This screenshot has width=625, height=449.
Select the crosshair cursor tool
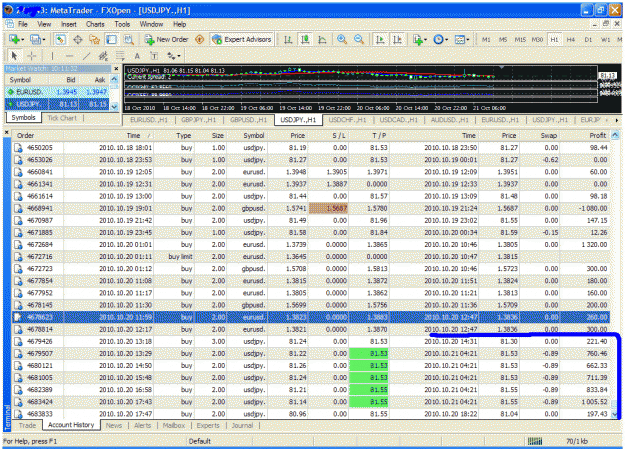point(31,56)
